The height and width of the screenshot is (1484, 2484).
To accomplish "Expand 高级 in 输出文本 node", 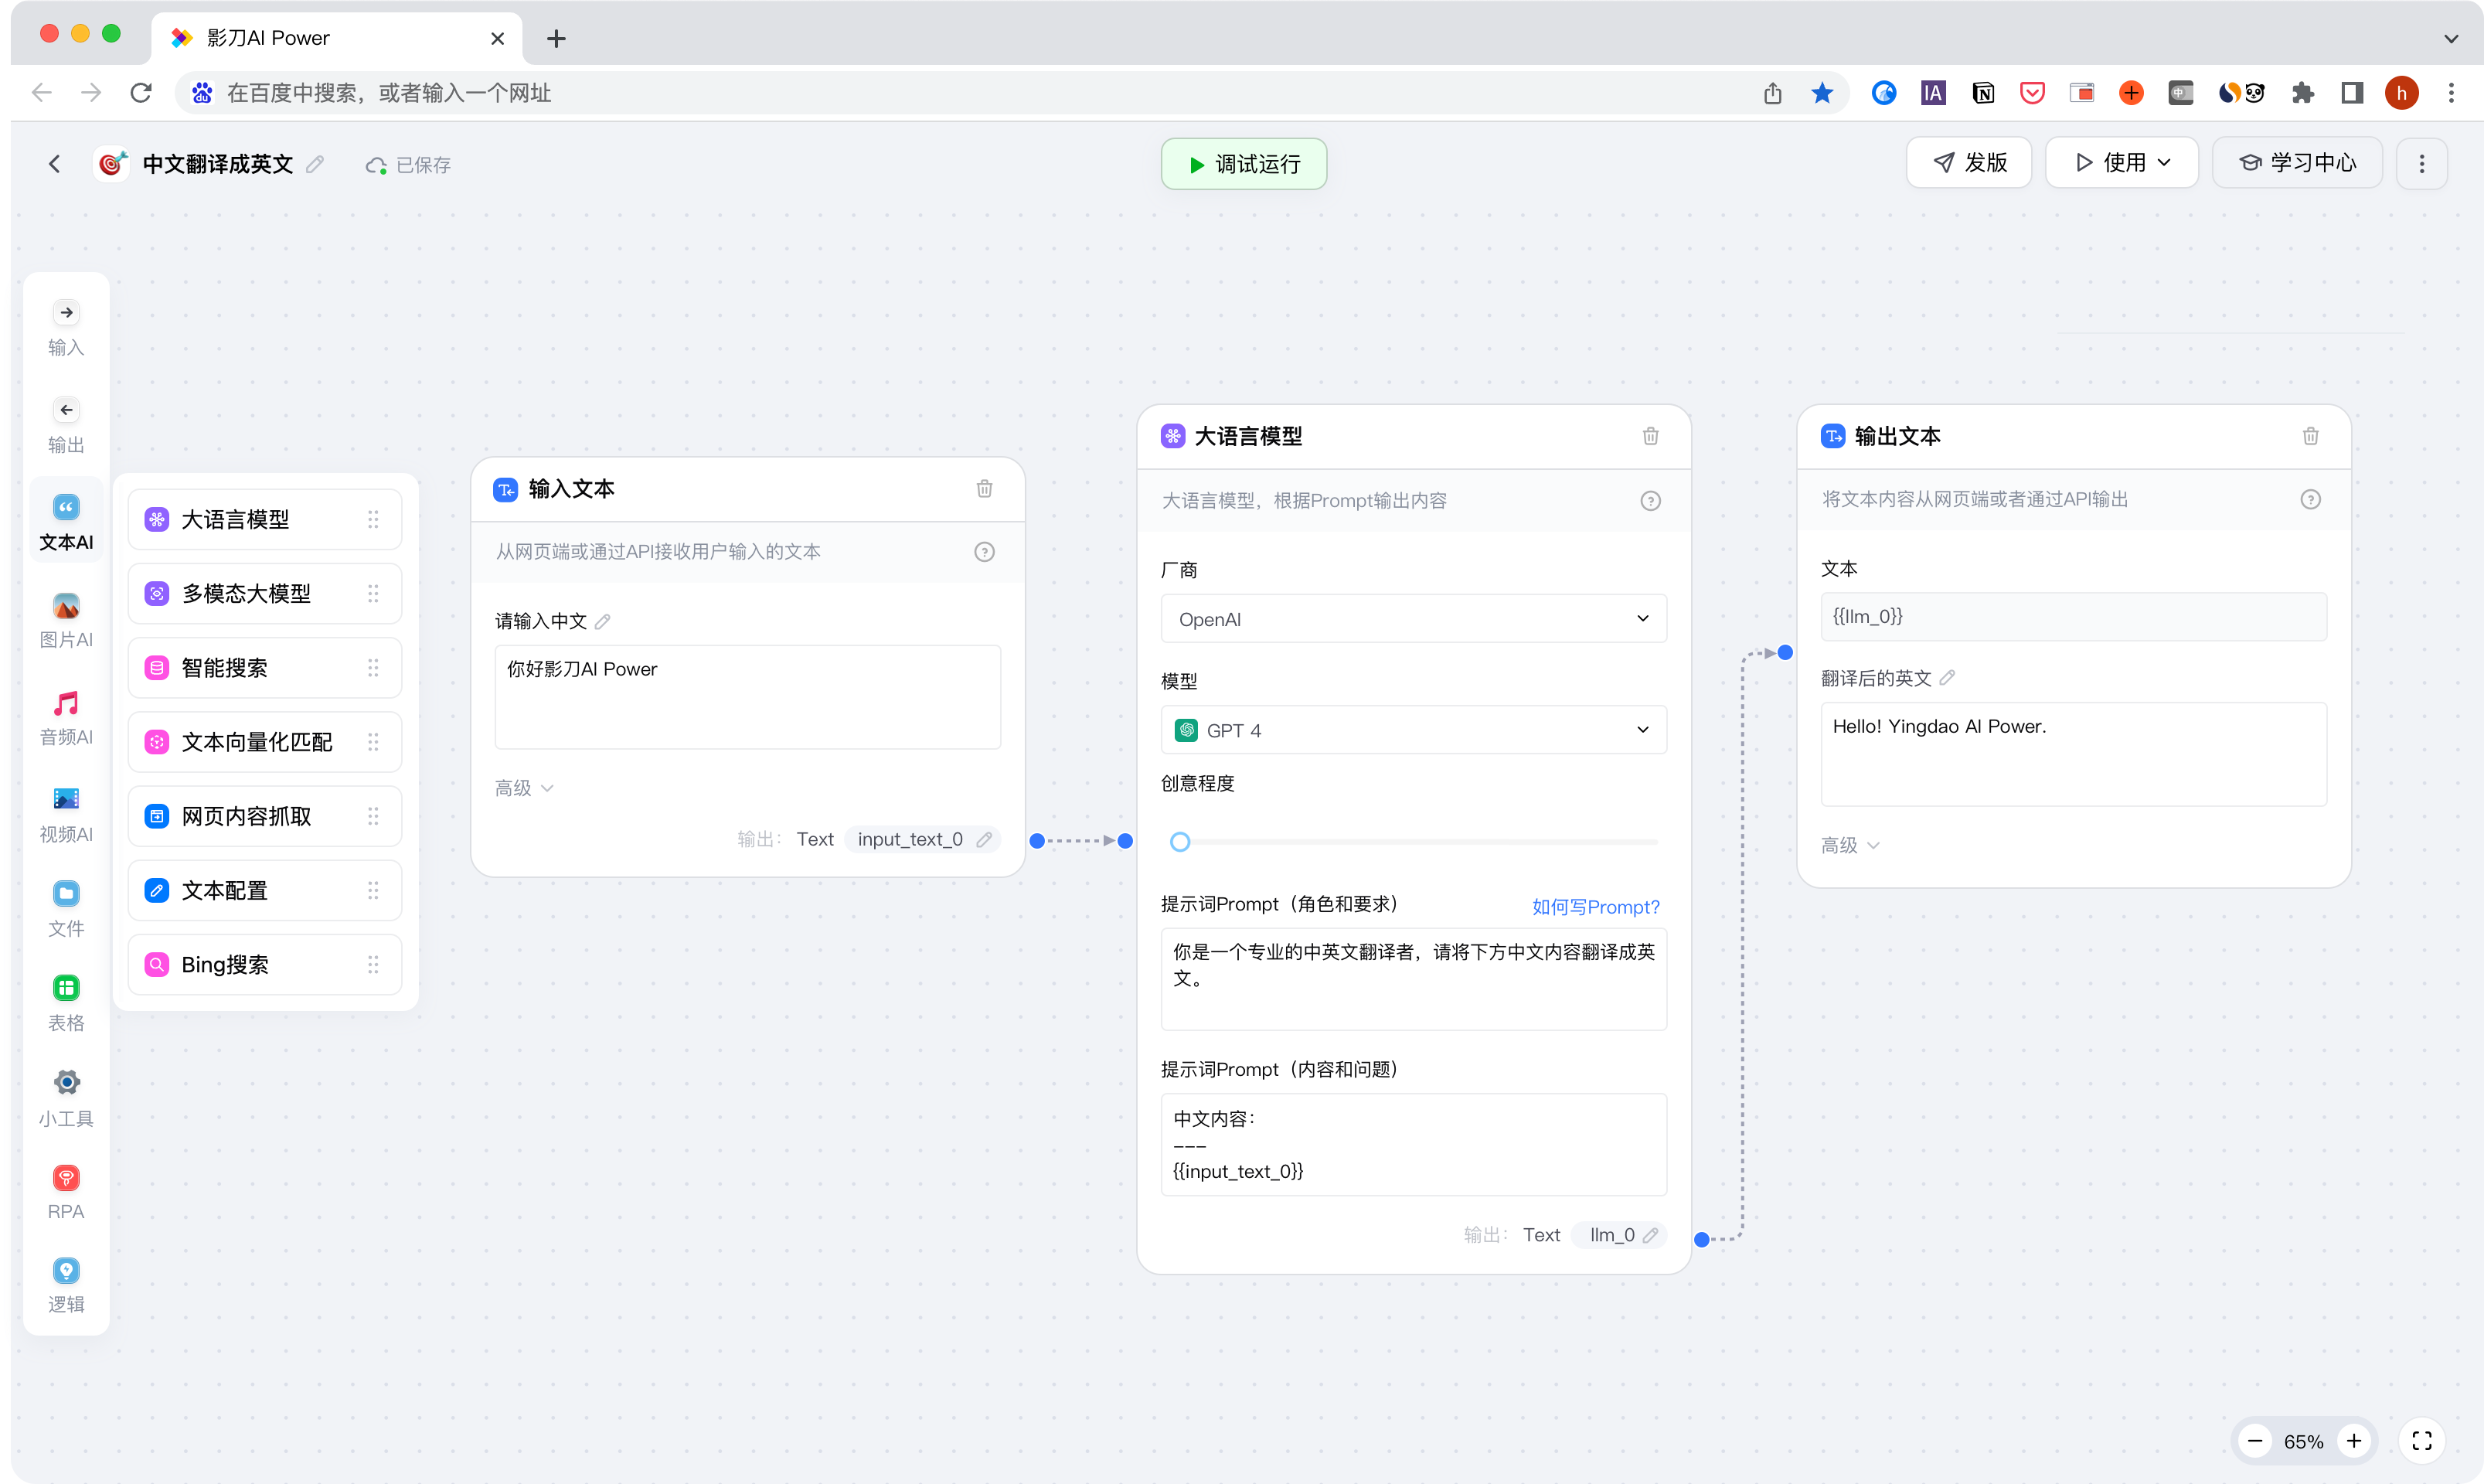I will [x=1850, y=845].
